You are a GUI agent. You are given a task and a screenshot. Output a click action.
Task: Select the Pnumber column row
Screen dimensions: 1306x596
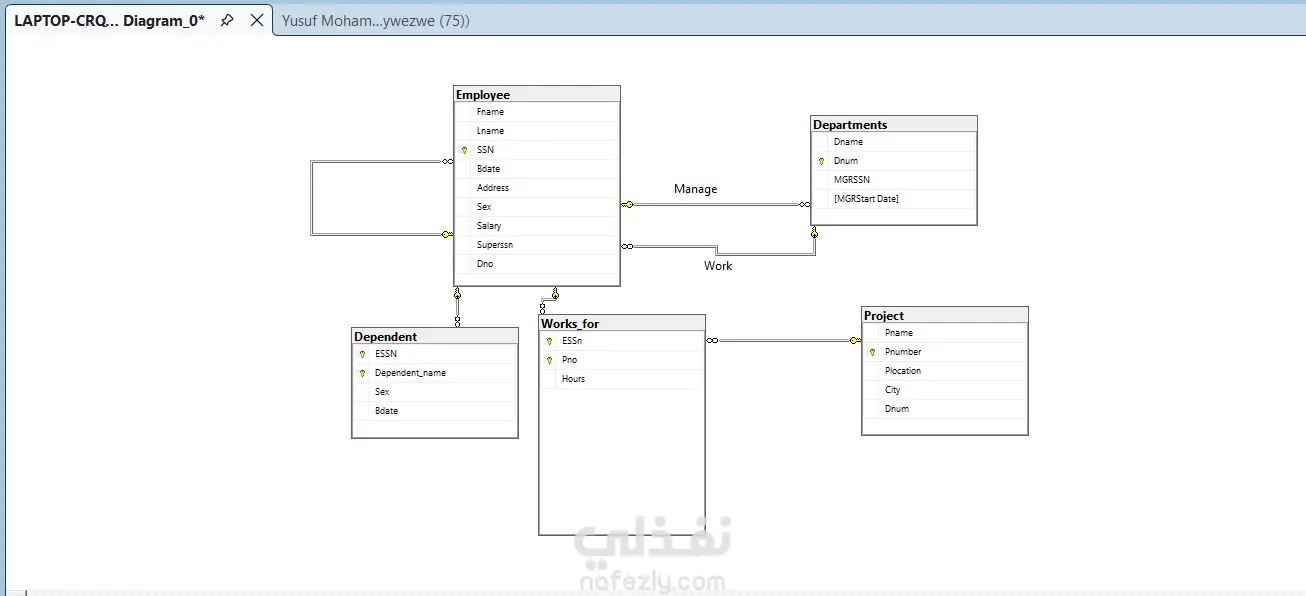coord(945,352)
